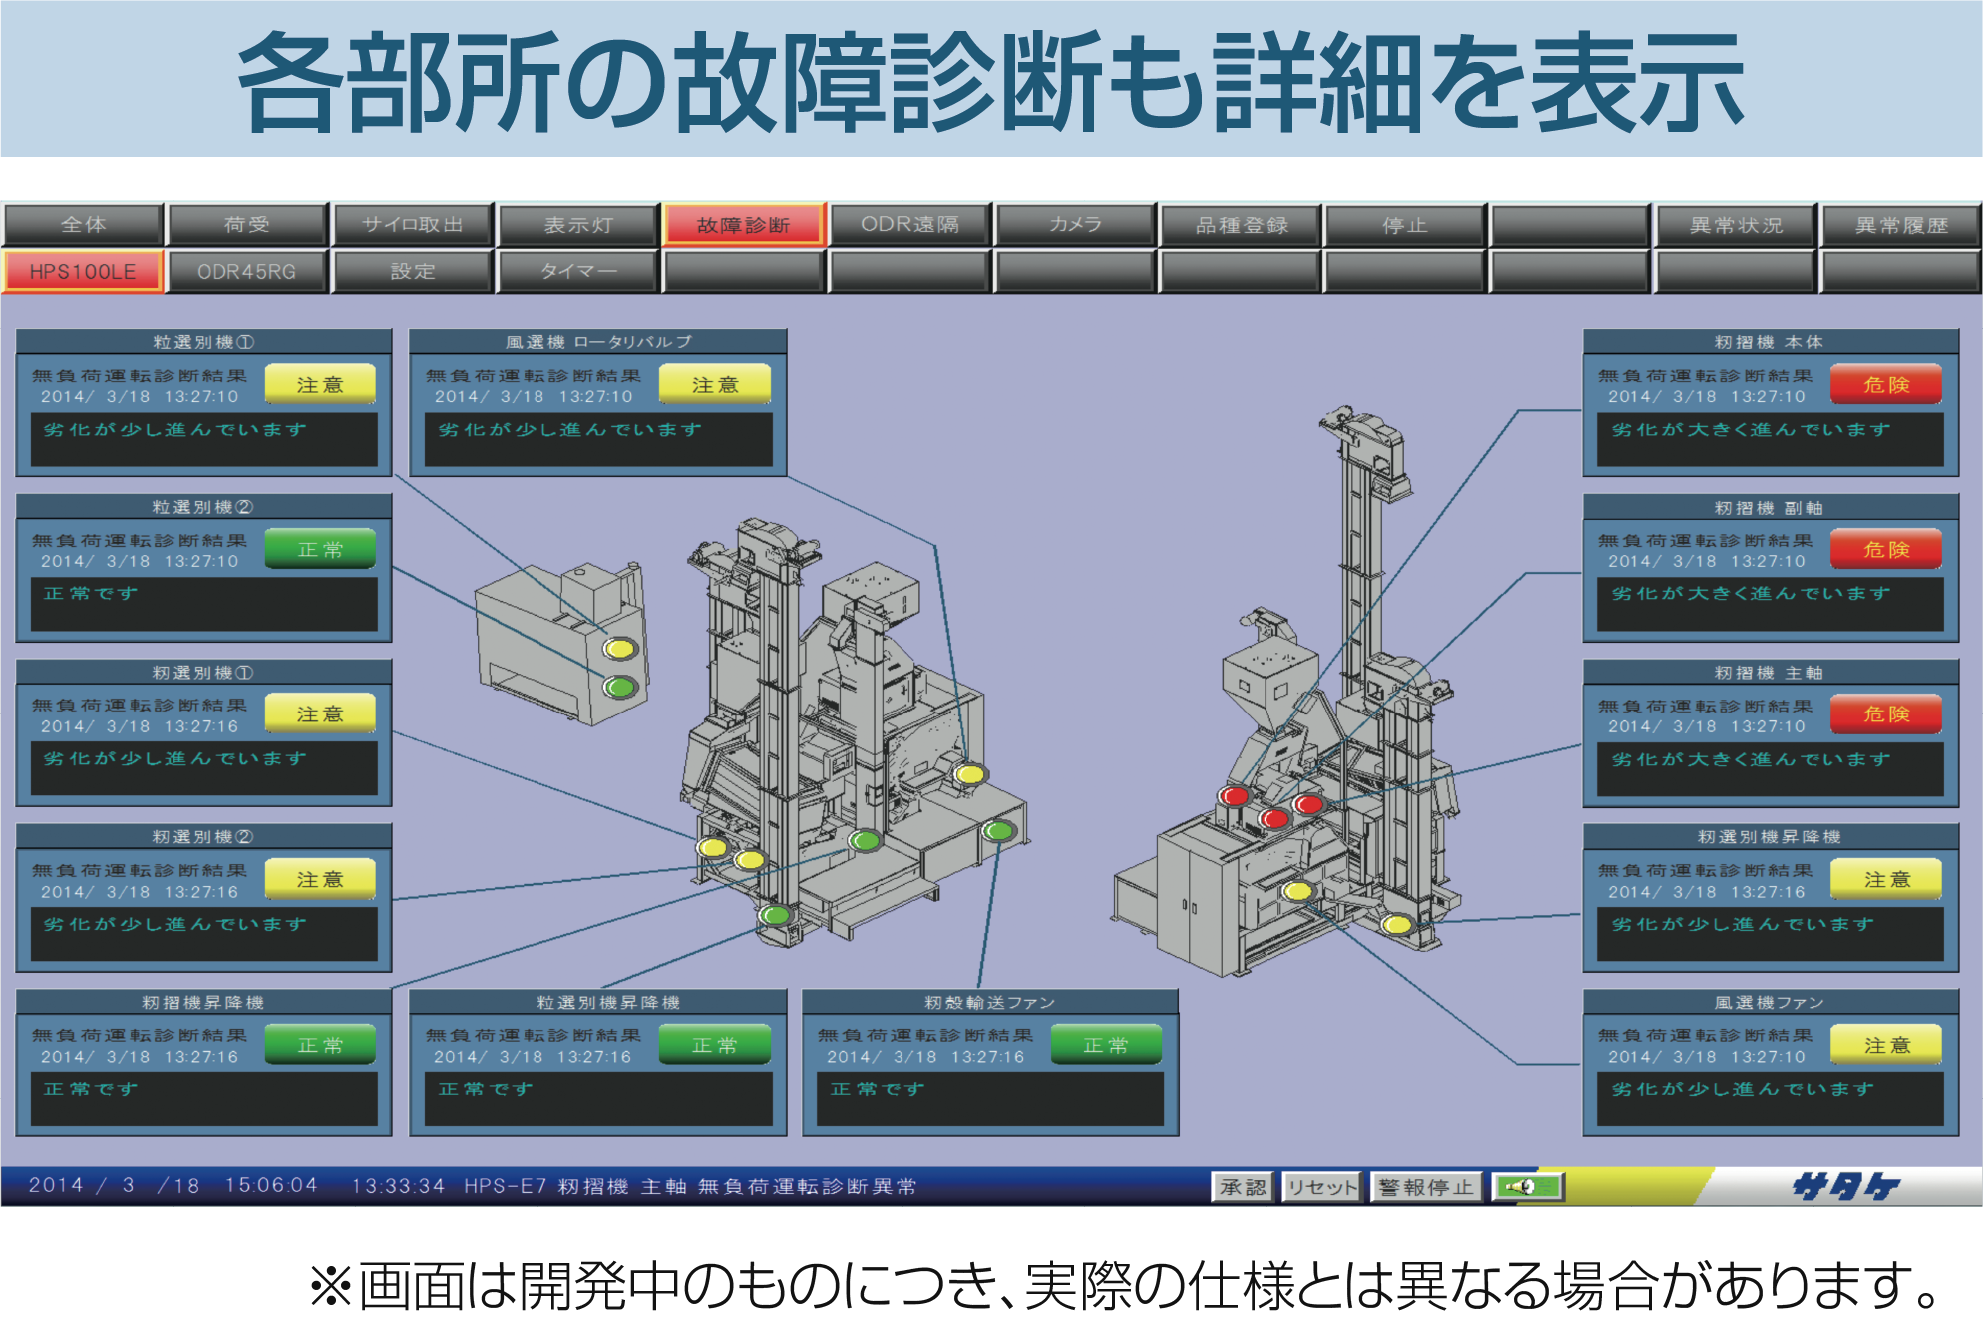
Task: Click the alarm timestamp 13:33:34 in the status bar
Action: tap(398, 1186)
